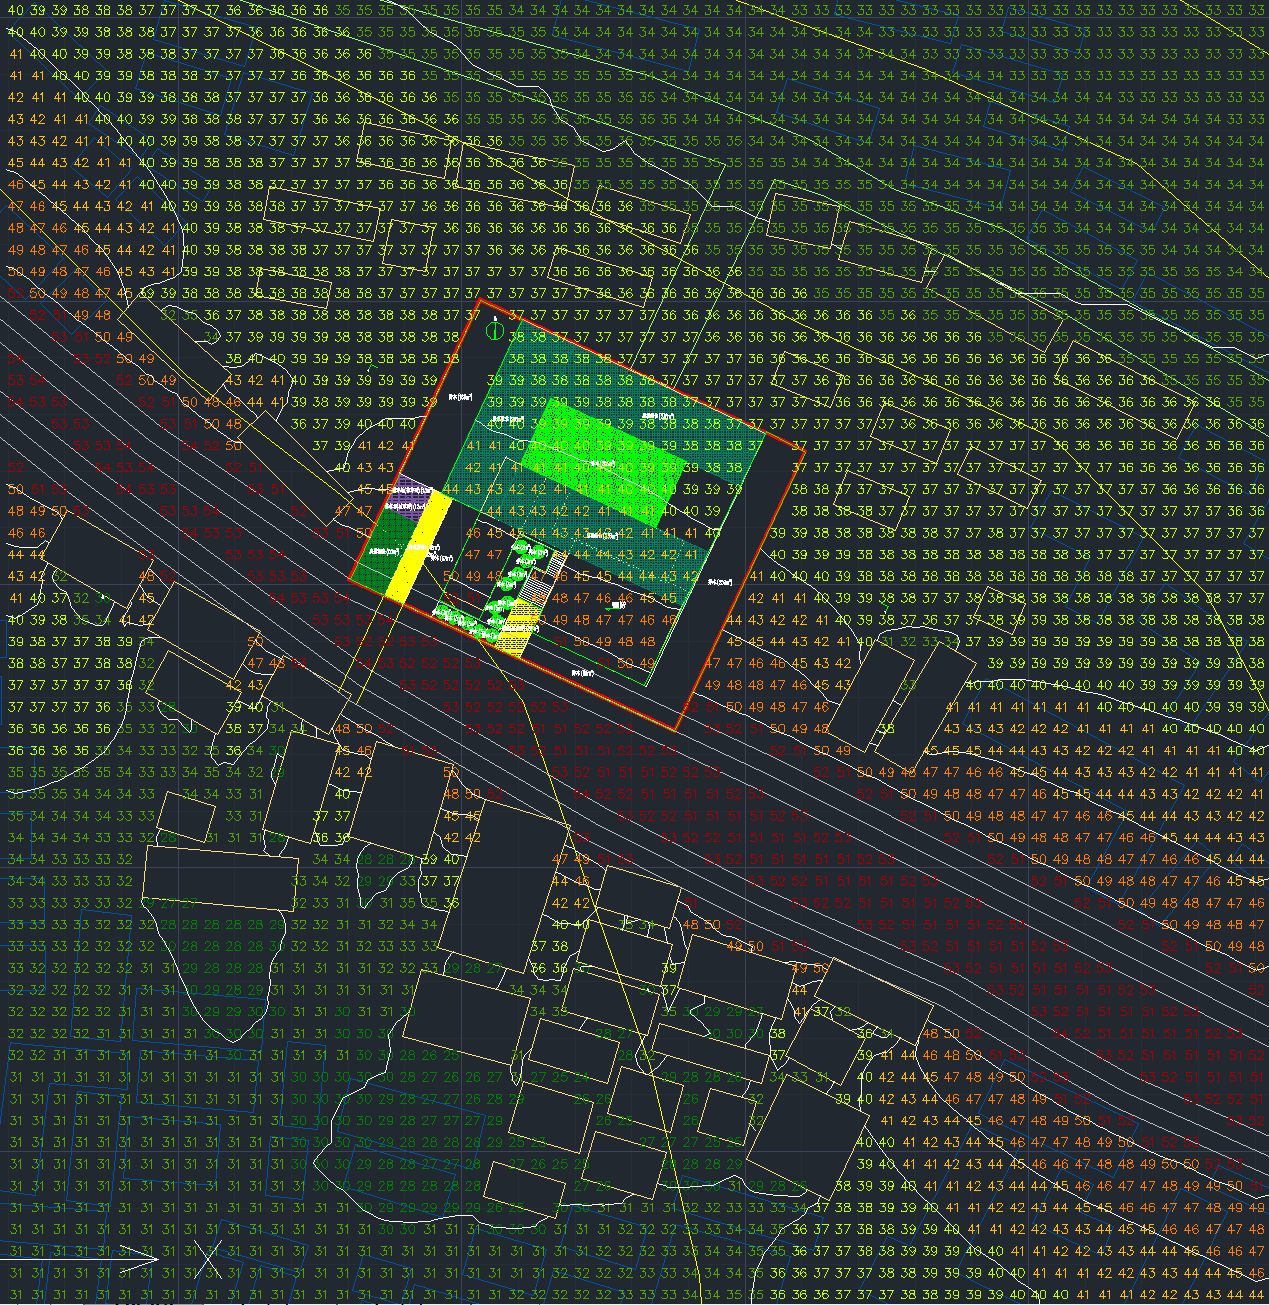Click white area label in upper-left site margin

(x=461, y=396)
